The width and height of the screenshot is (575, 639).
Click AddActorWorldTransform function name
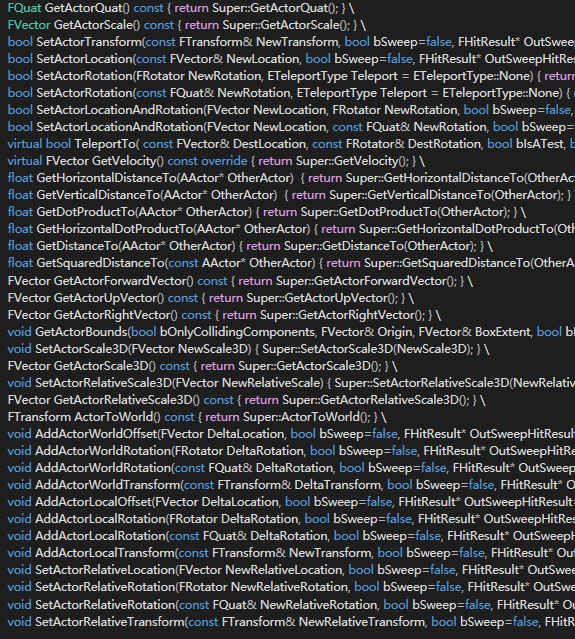107,485
